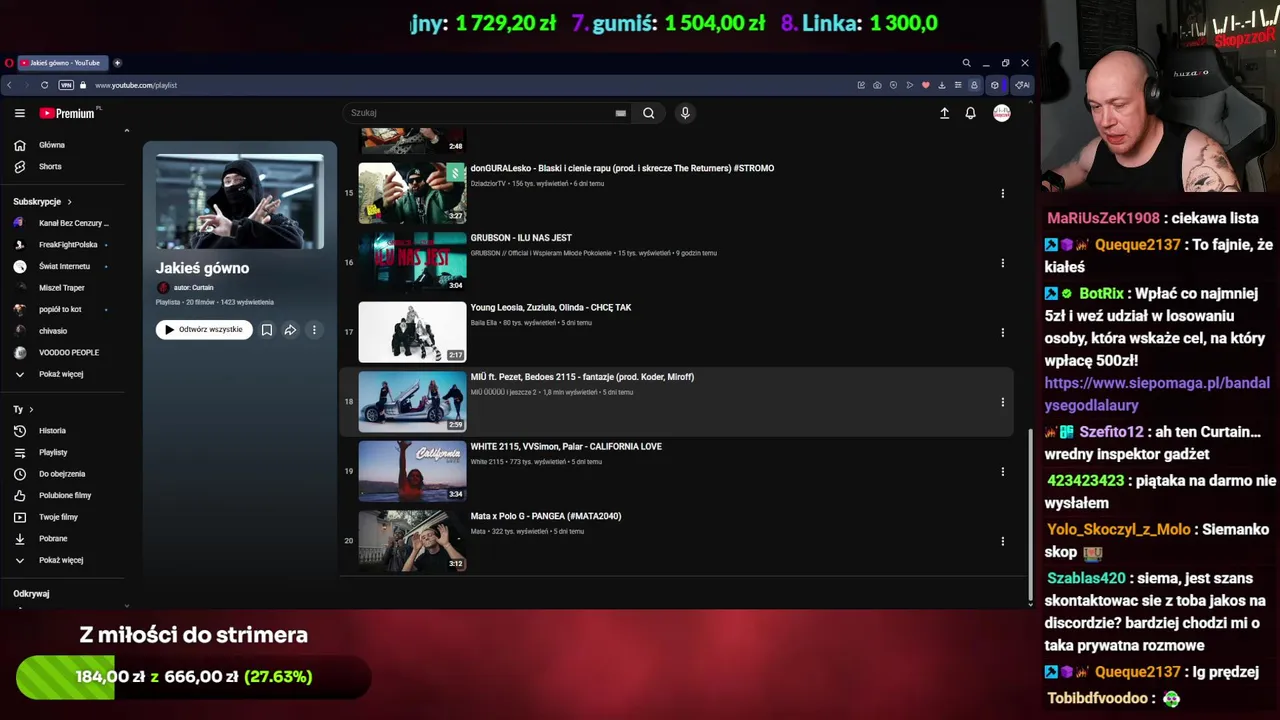
Task: Click the Odtwórz wszystkie play button
Action: (204, 329)
